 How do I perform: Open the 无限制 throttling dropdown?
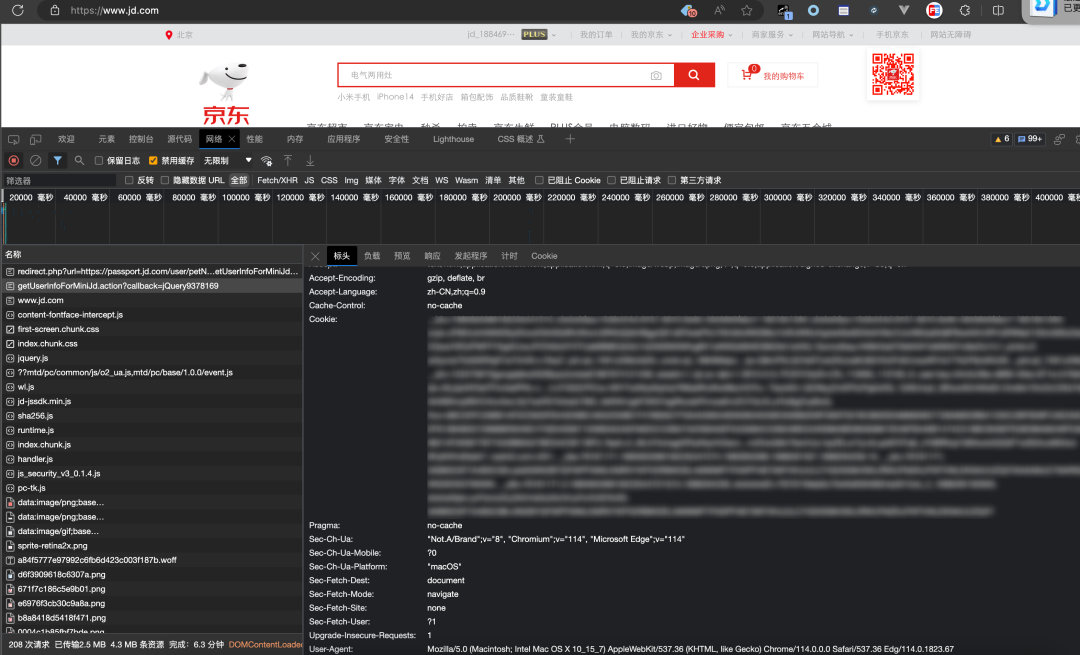click(x=227, y=160)
